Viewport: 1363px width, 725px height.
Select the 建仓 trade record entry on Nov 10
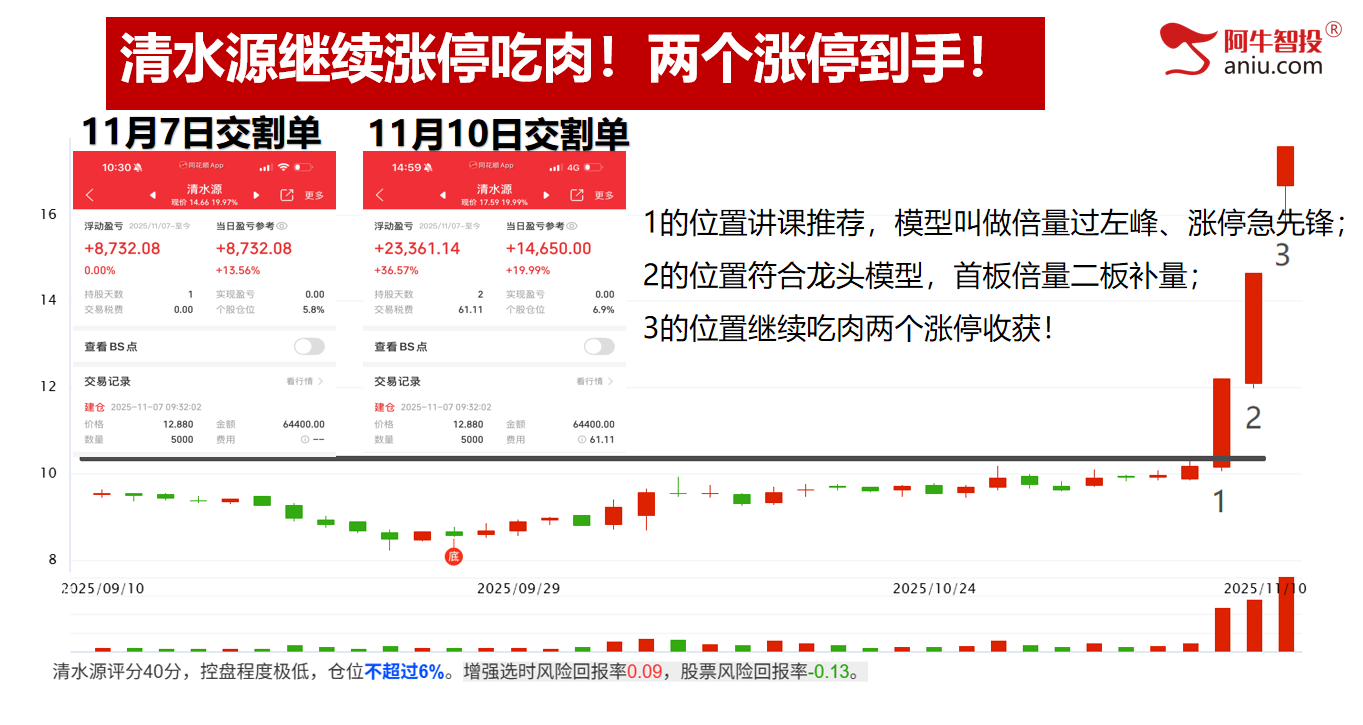384,408
